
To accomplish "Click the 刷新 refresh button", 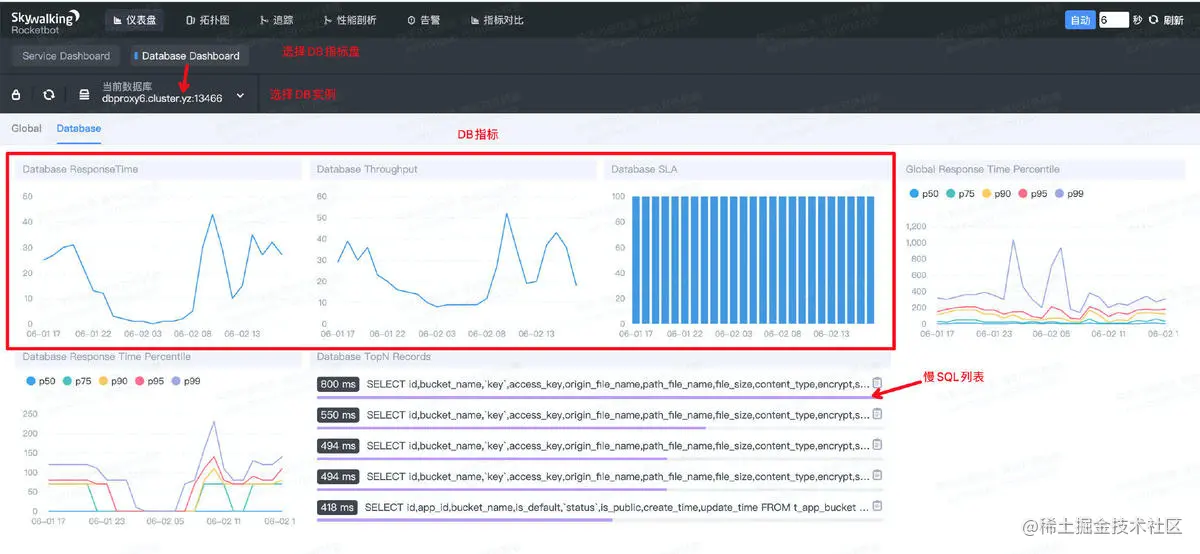I will click(x=1166, y=20).
